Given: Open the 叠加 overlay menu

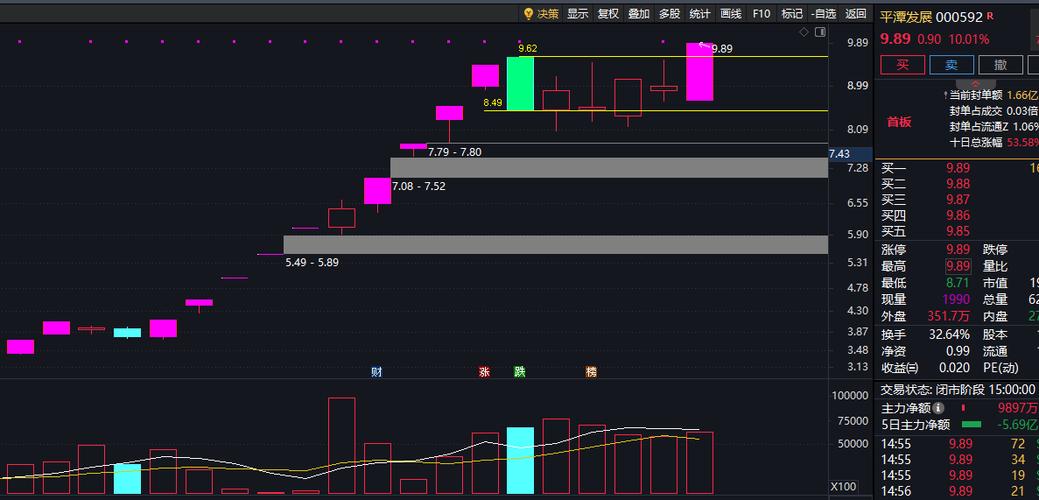Looking at the screenshot, I should [639, 14].
